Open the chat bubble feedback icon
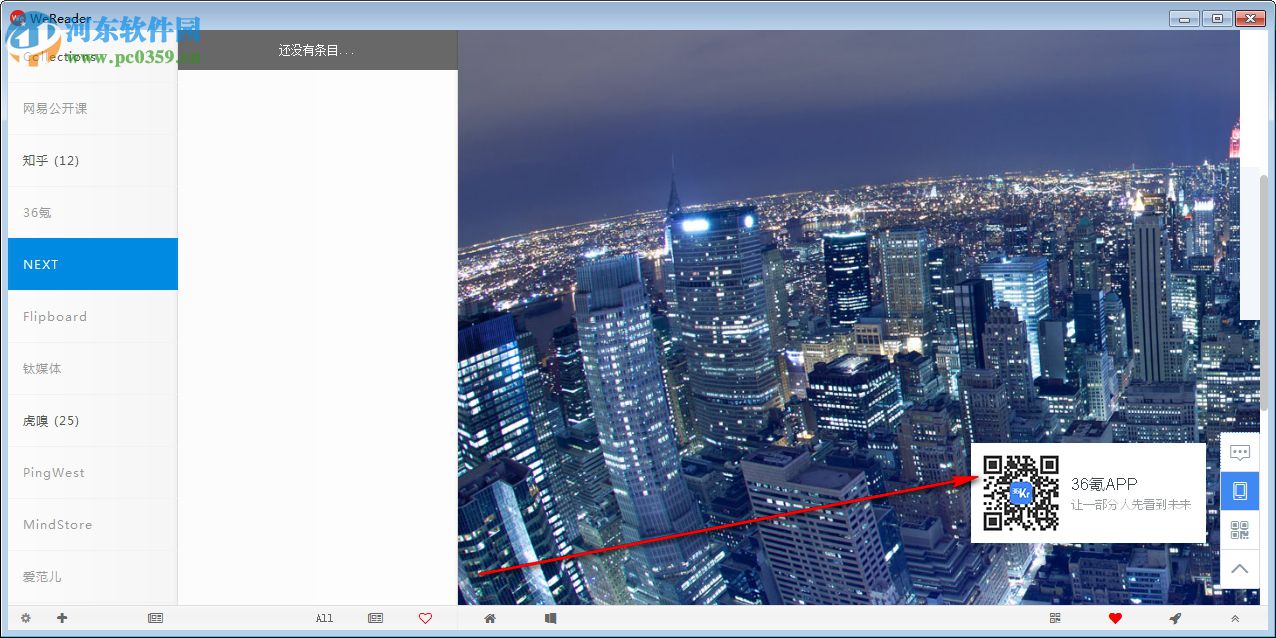The width and height of the screenshot is (1276, 638). coord(1240,452)
